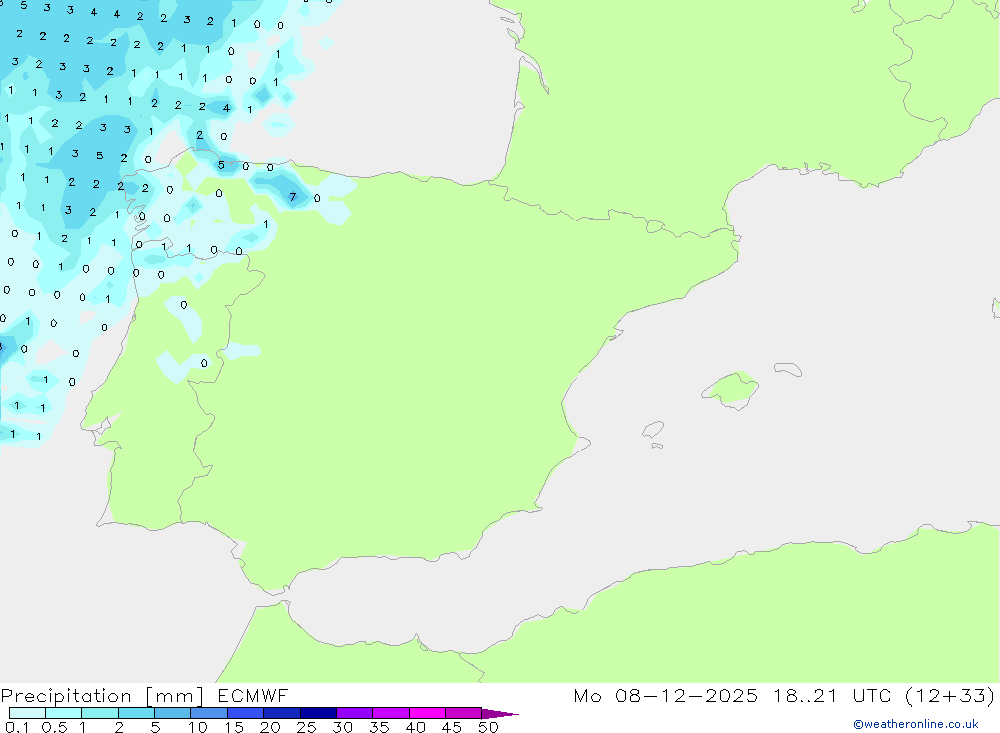
Task: Click the purple over-50 legend arrow tip
Action: [x=500, y=713]
